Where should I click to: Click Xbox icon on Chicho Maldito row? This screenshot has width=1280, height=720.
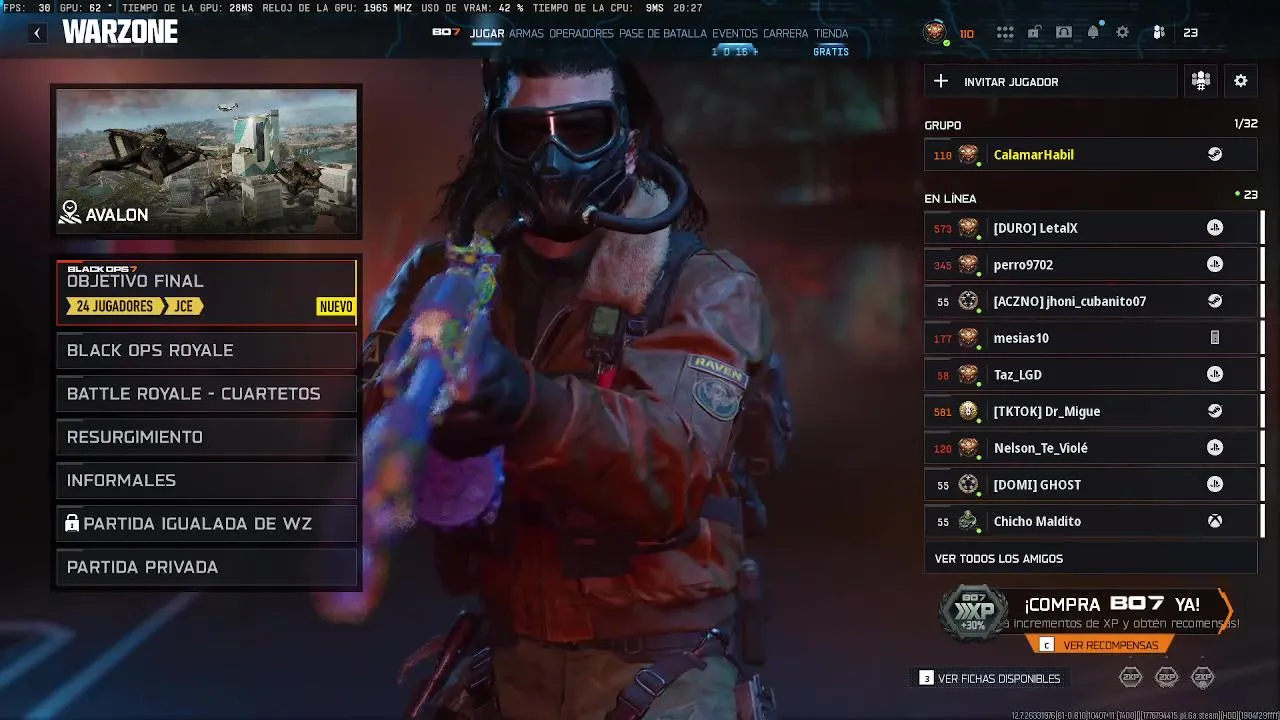pyautogui.click(x=1215, y=521)
